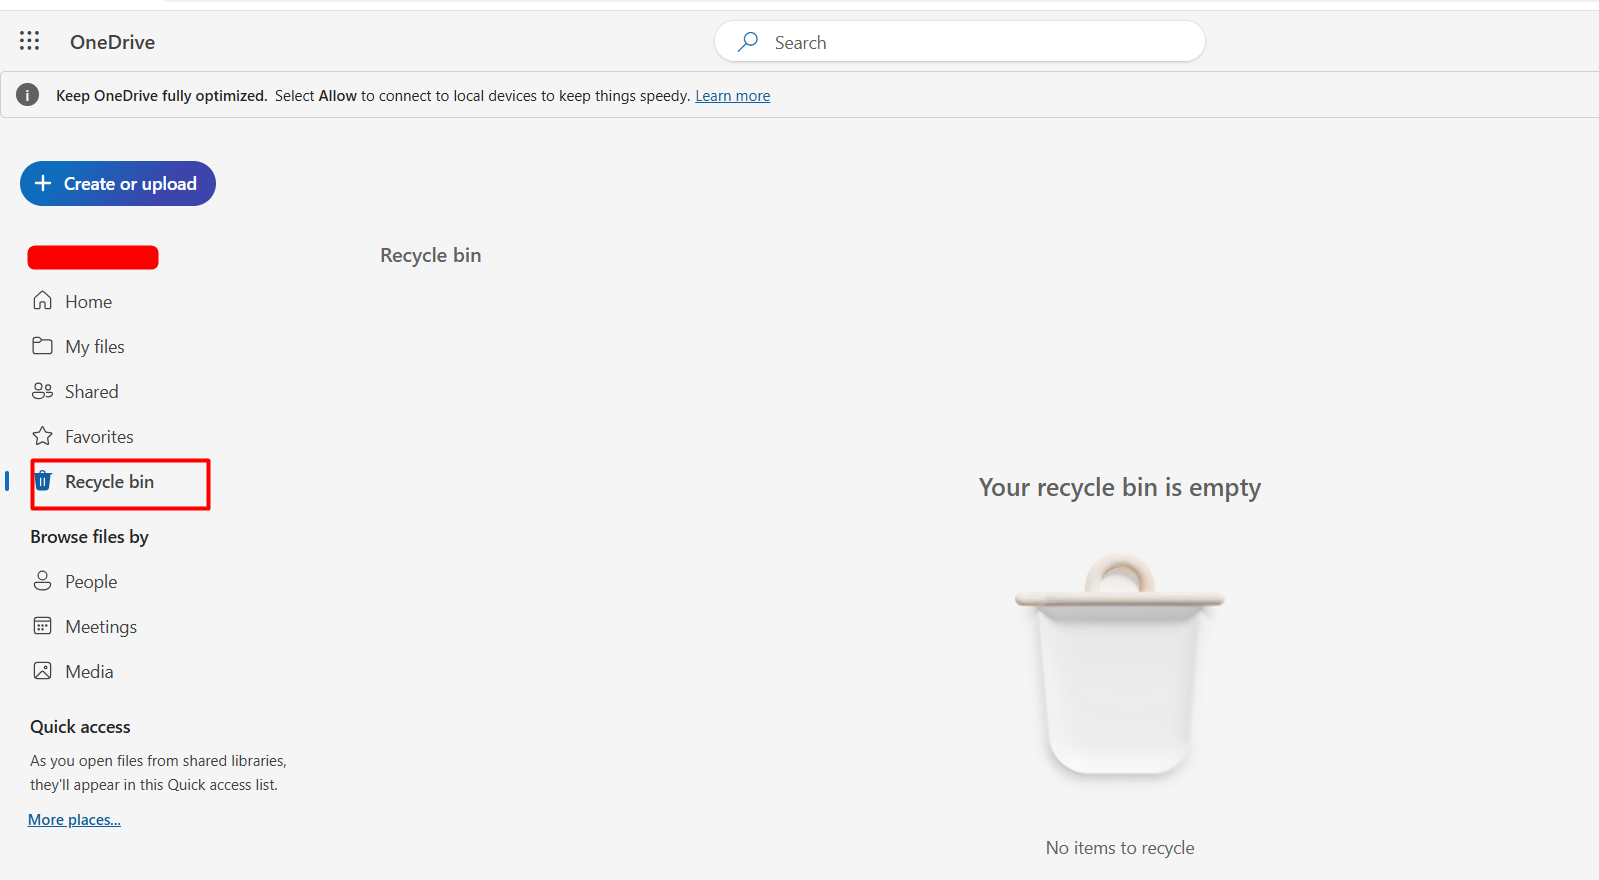Click the Recycle bin trash icon
The height and width of the screenshot is (880, 1599).
click(x=43, y=481)
